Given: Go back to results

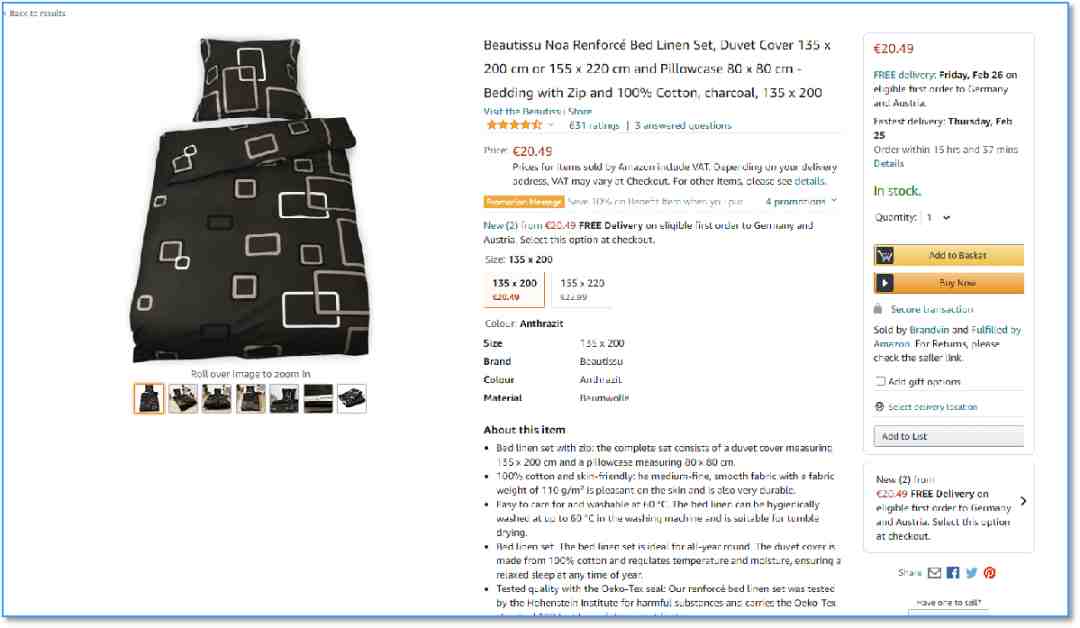Looking at the screenshot, I should (x=36, y=13).
